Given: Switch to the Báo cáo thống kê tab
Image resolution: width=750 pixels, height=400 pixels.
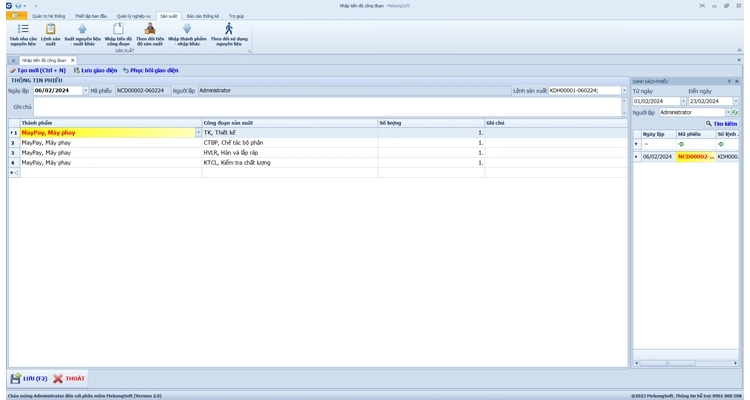Looking at the screenshot, I should click(x=202, y=16).
